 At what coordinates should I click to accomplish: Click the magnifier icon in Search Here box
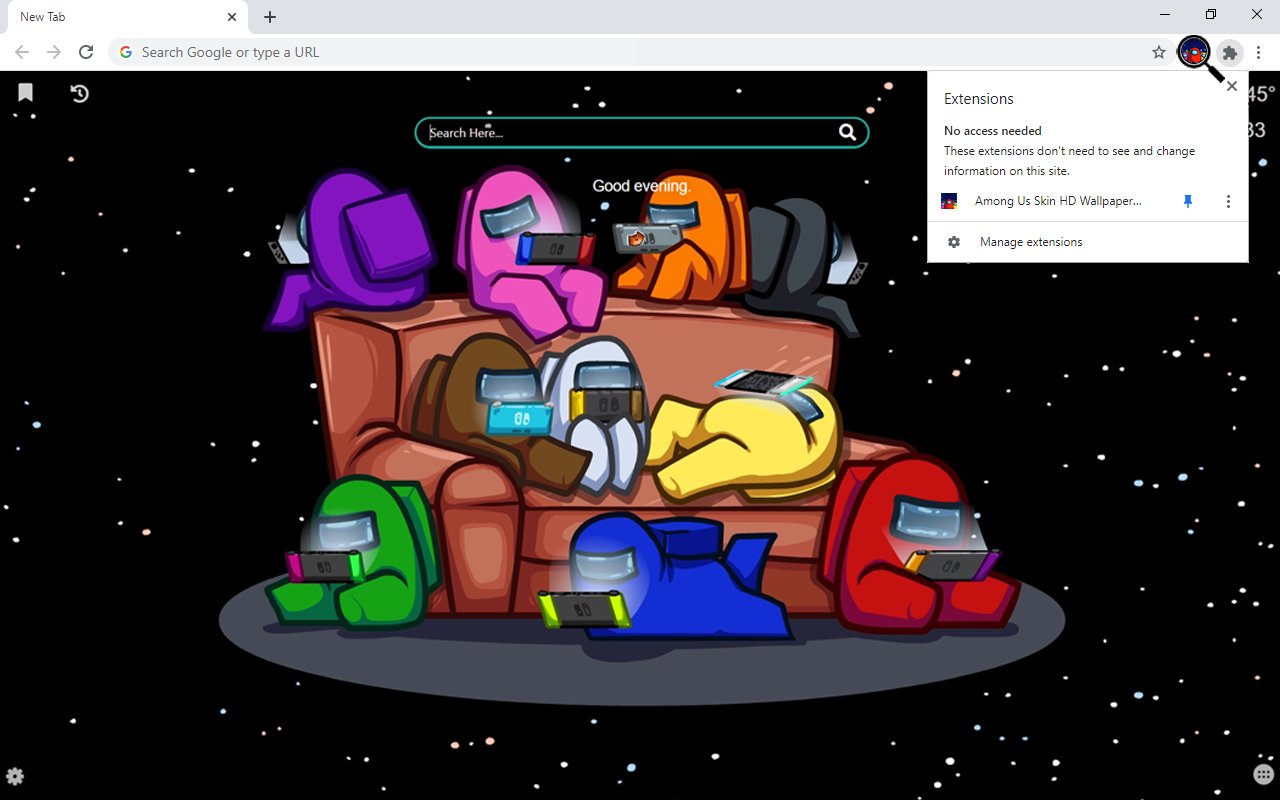[x=847, y=132]
